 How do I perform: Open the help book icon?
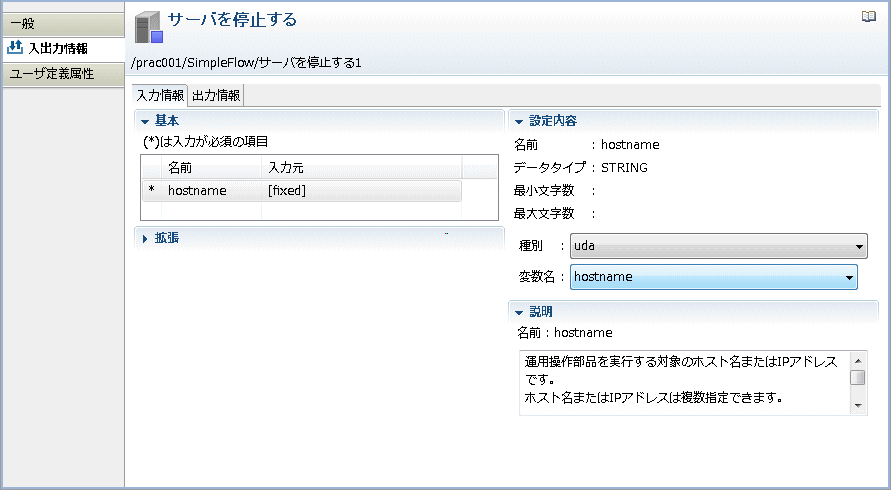pos(868,17)
